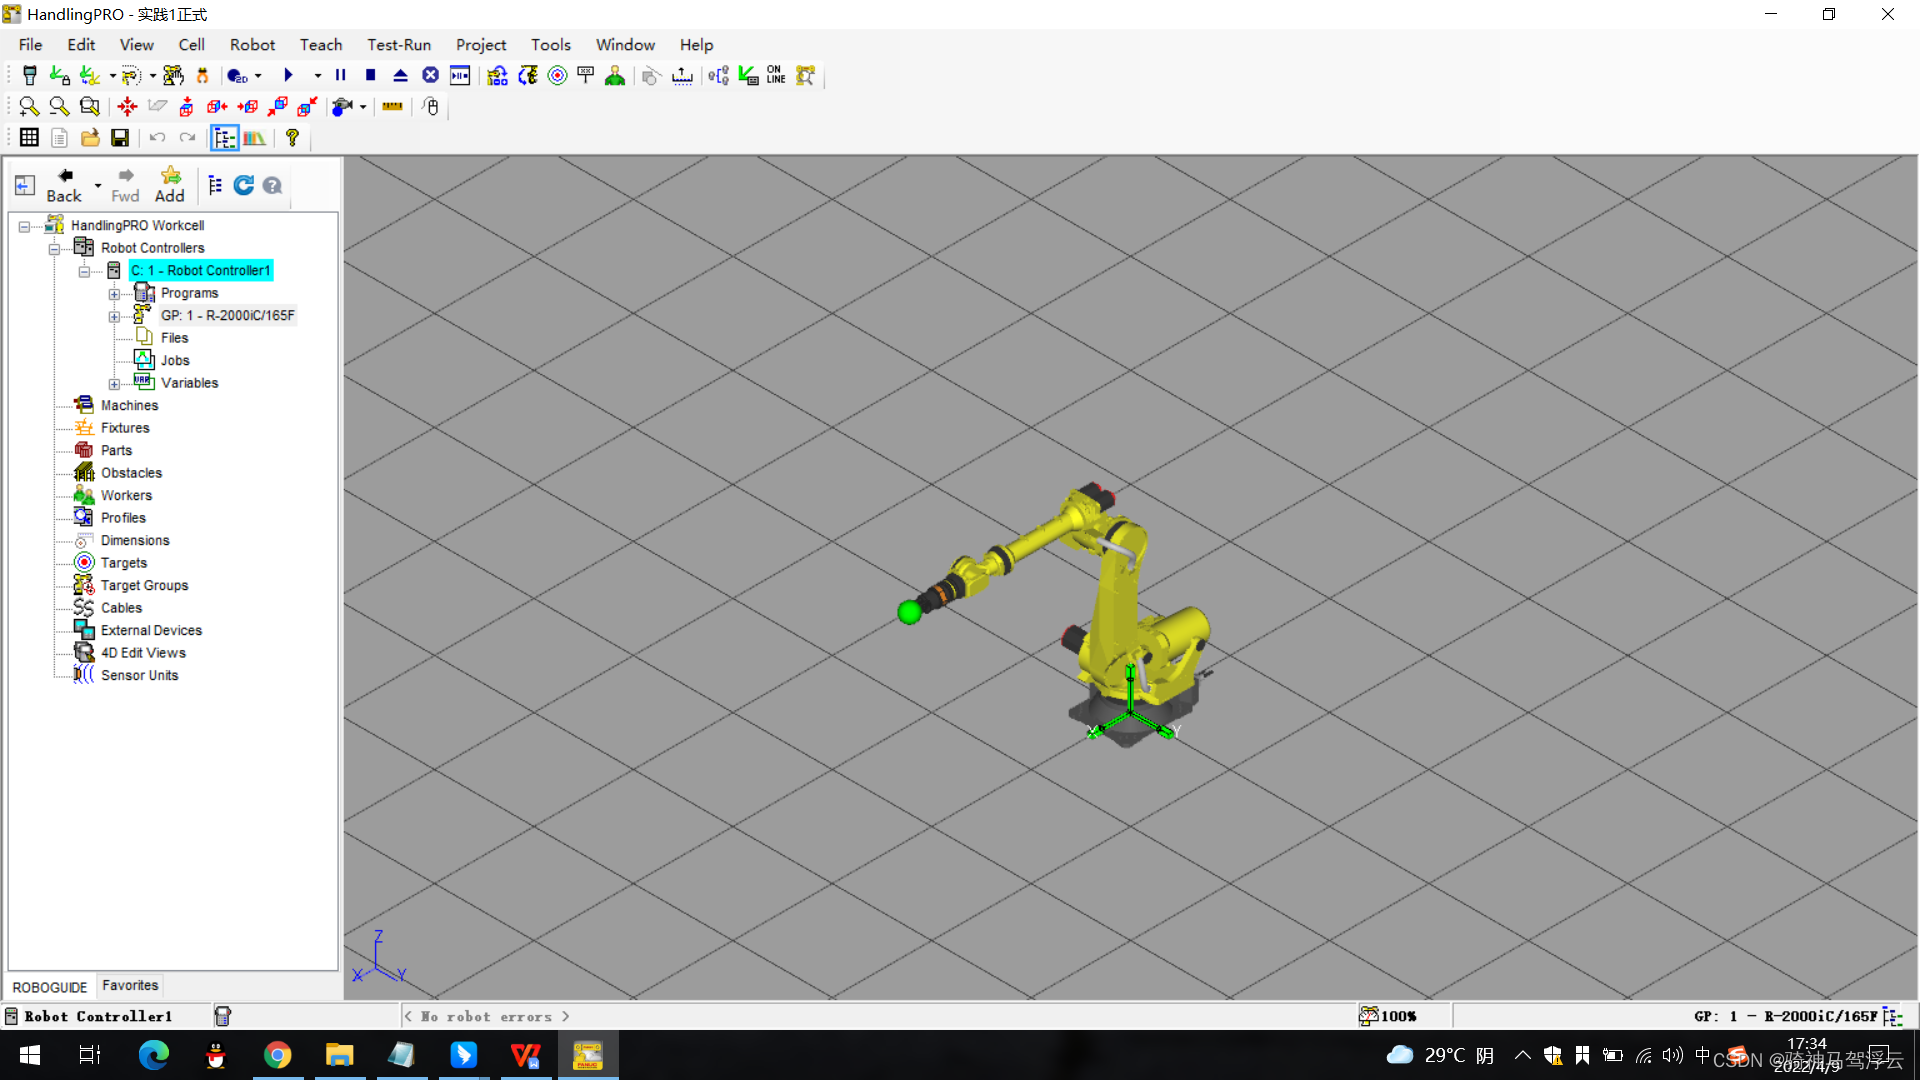Click the status bar teach pendant icon
This screenshot has width=1920, height=1080.
click(x=223, y=1017)
